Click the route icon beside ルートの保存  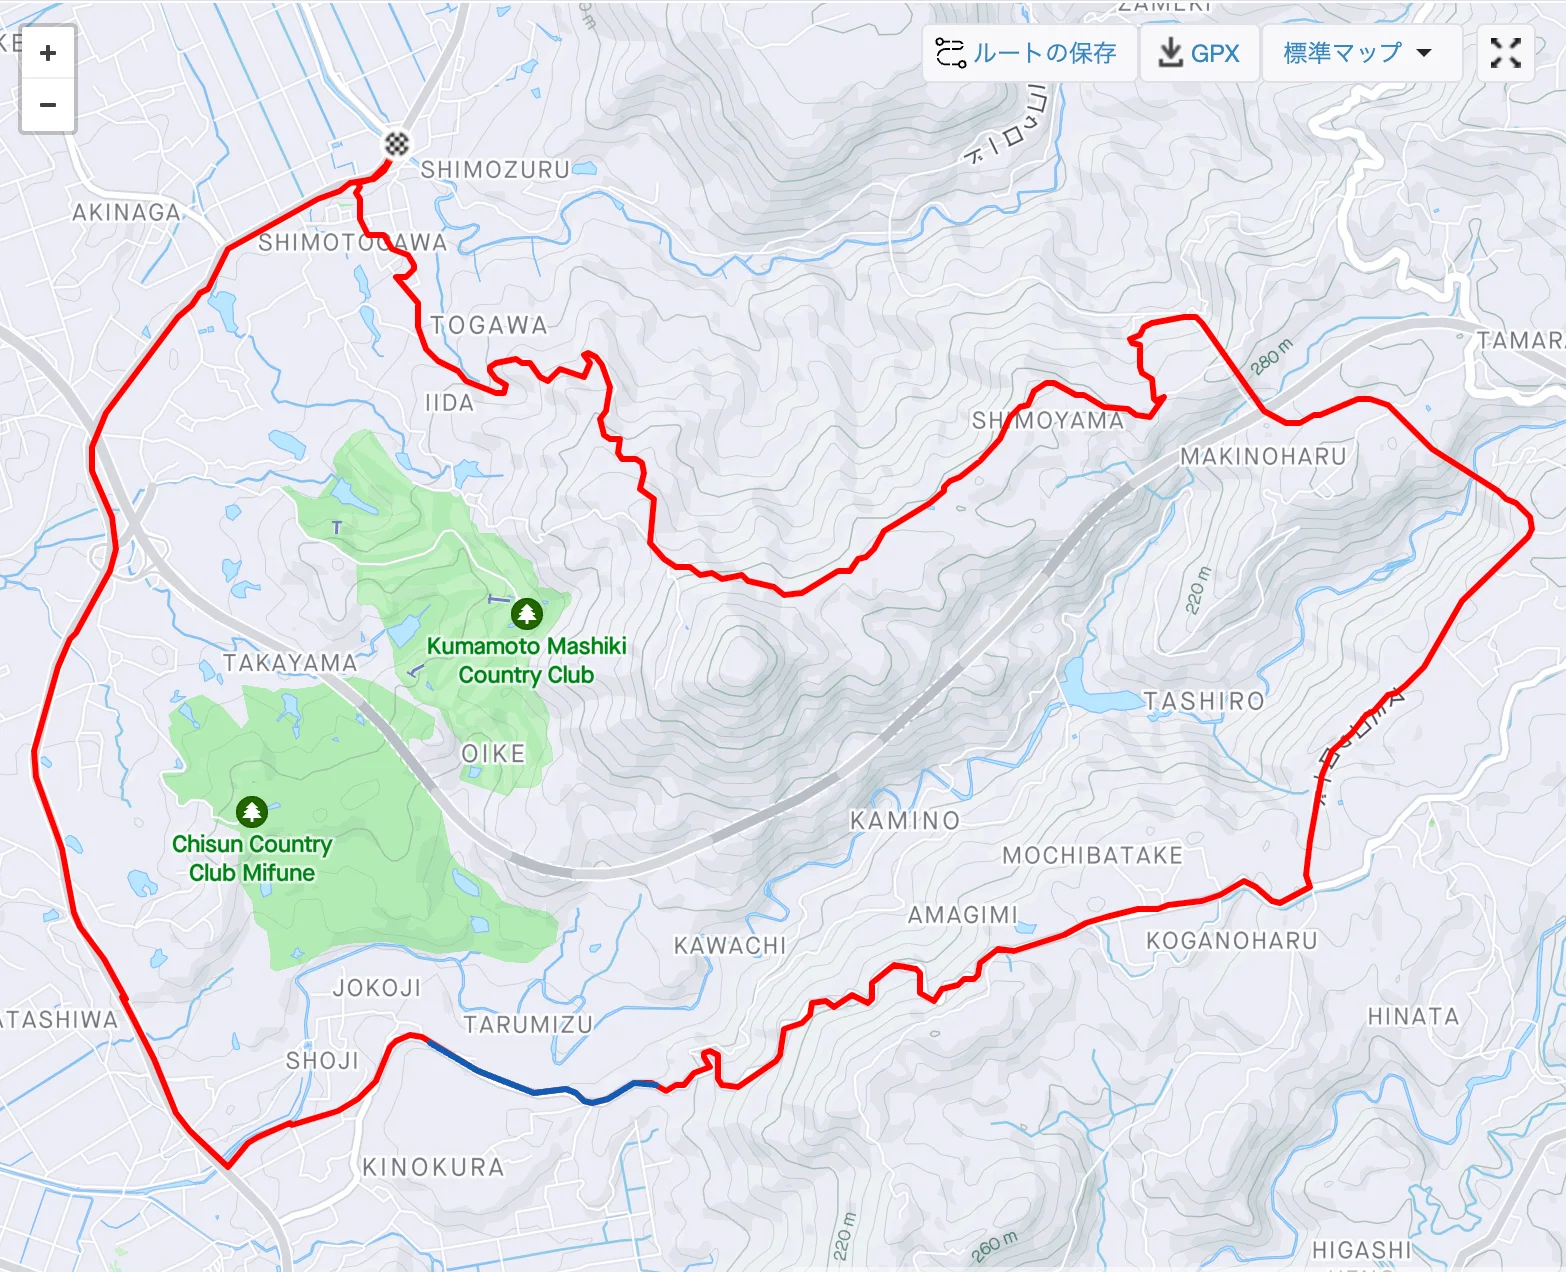coord(950,53)
